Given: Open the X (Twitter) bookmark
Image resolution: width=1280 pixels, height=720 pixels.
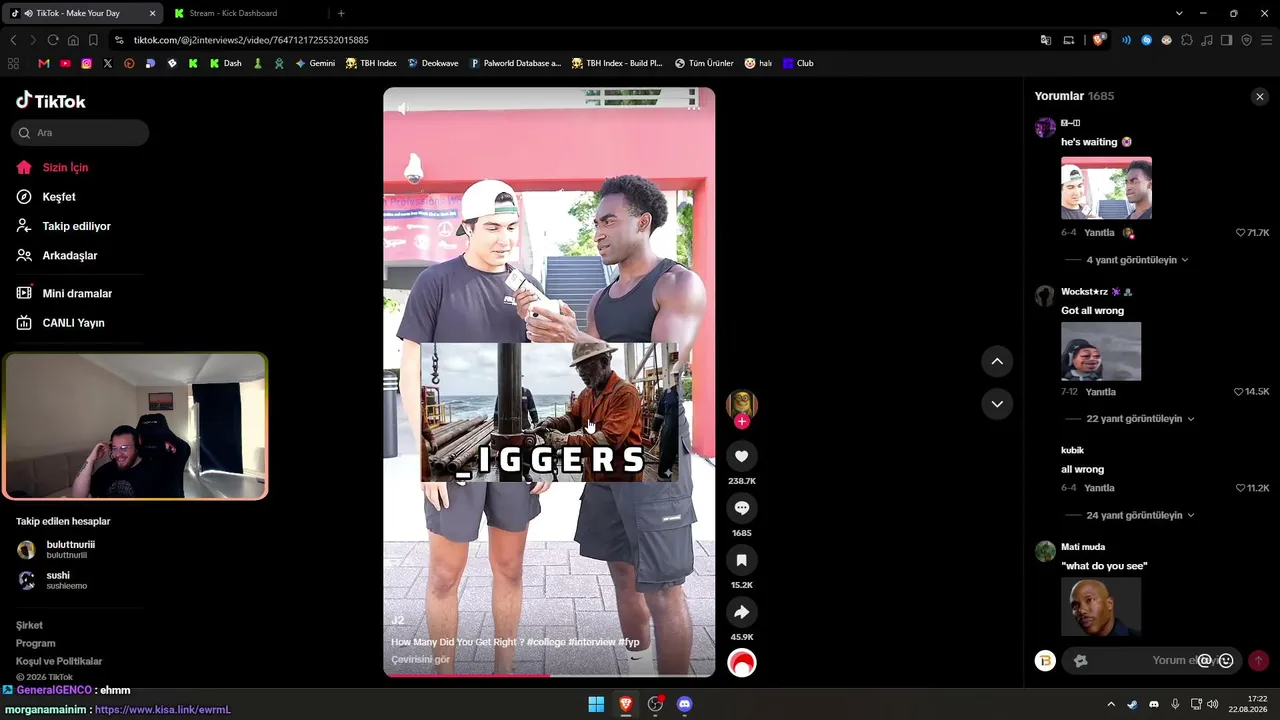Looking at the screenshot, I should 108,63.
